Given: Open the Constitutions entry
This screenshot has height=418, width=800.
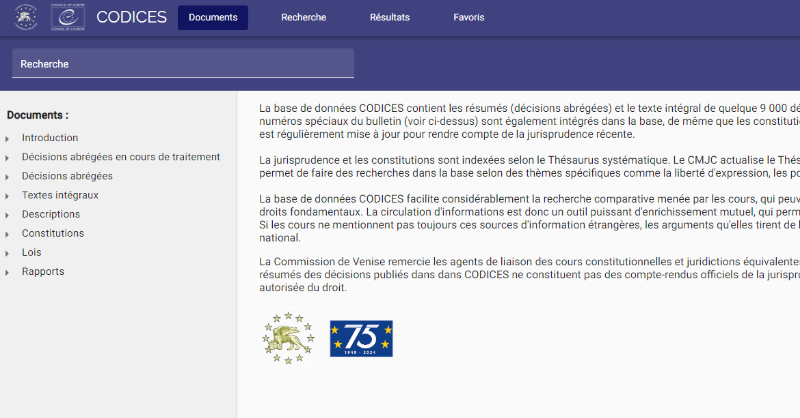Looking at the screenshot, I should [x=53, y=233].
